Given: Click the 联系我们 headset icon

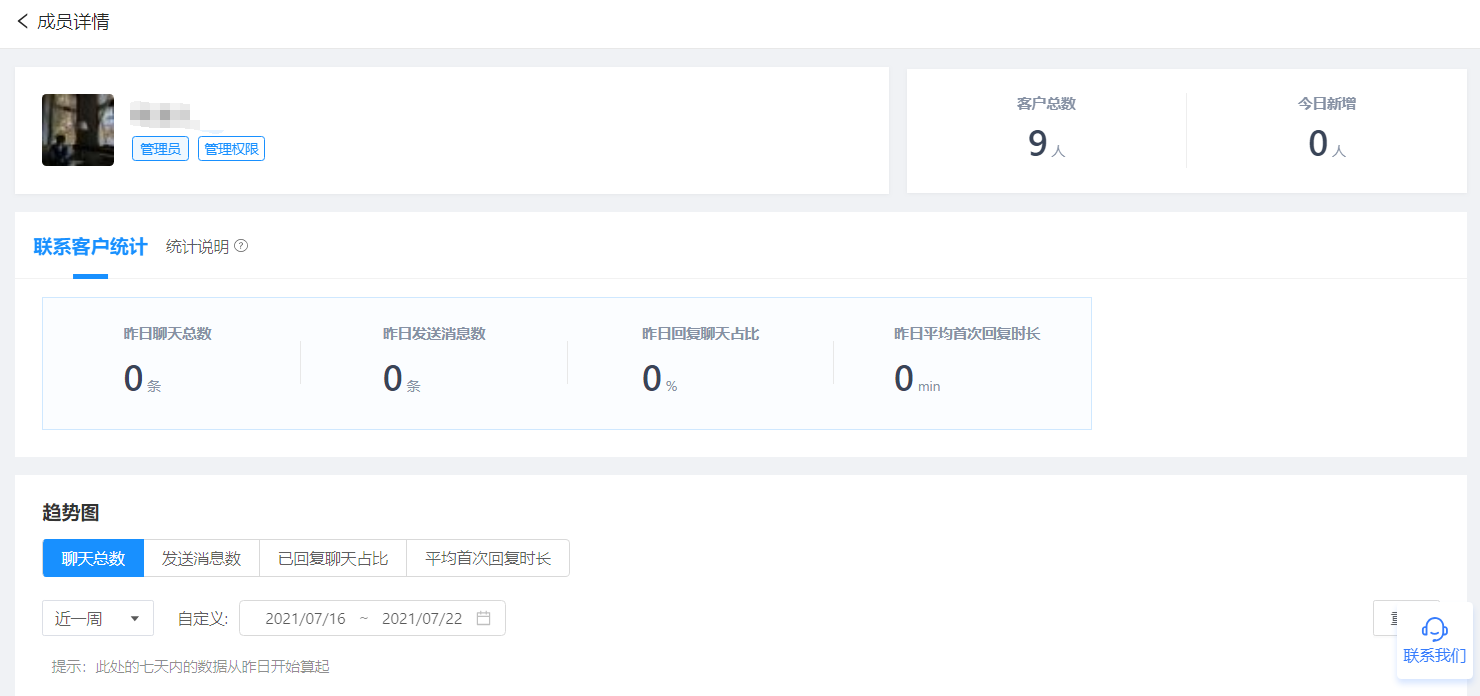Looking at the screenshot, I should point(1434,629).
